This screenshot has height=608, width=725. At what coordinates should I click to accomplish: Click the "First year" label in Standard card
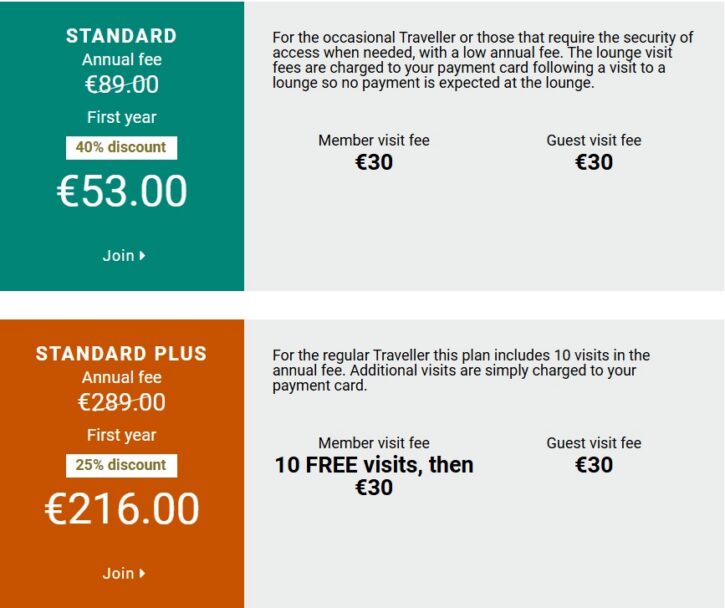(x=121, y=117)
